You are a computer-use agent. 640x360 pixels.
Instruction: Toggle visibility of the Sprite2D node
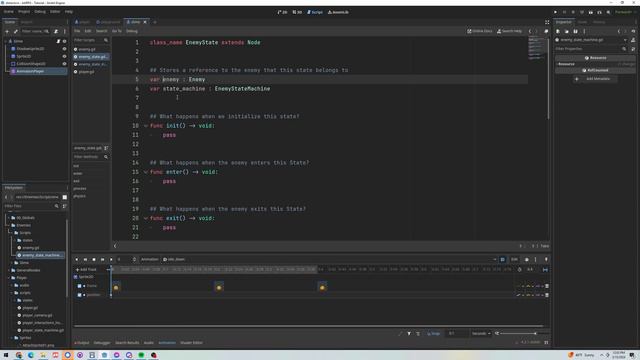[64, 56]
